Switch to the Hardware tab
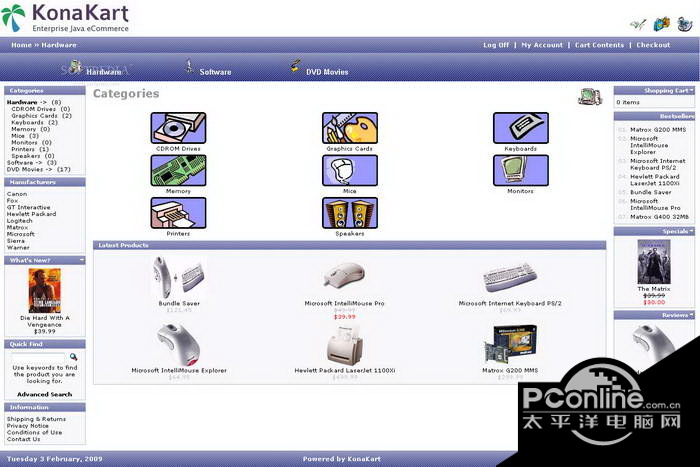This screenshot has height=467, width=700. pos(104,71)
